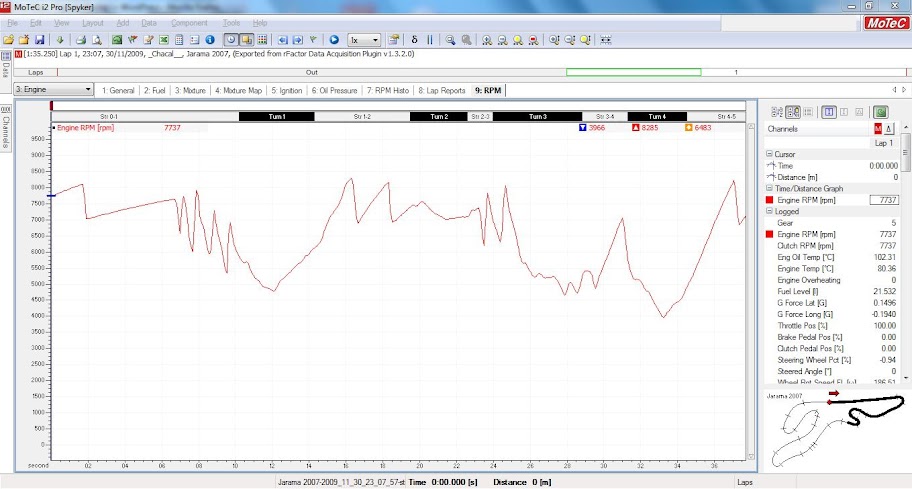Click the Channels side panel tab
Image resolution: width=912 pixels, height=489 pixels.
tap(6, 127)
